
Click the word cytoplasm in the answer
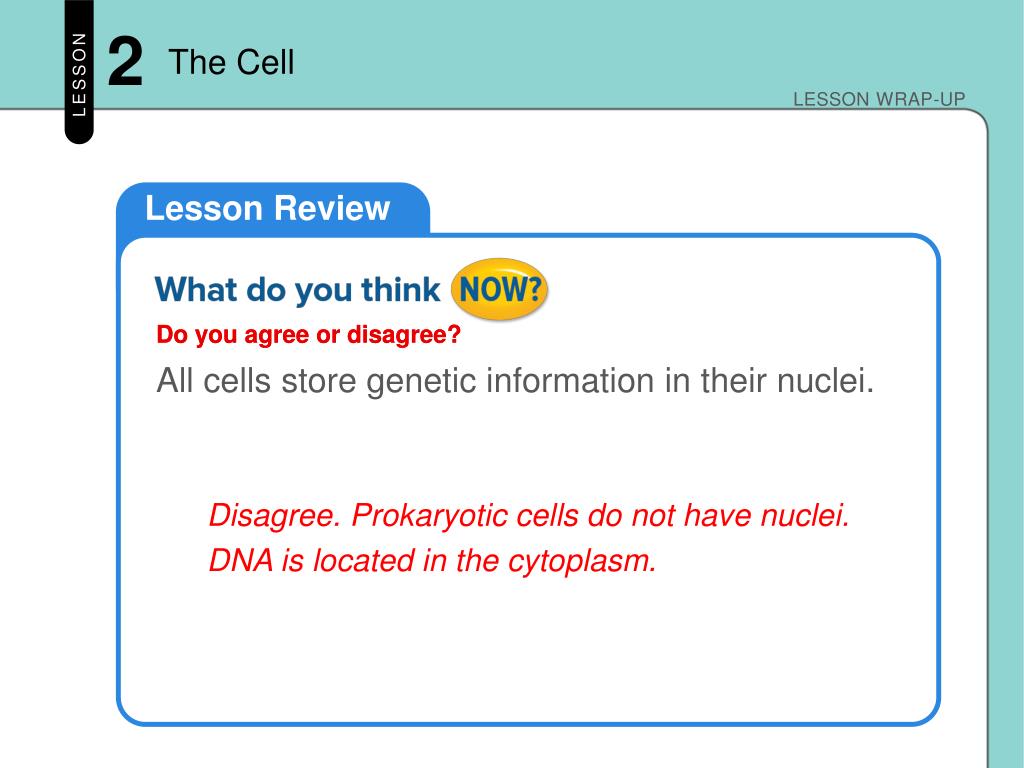(582, 562)
